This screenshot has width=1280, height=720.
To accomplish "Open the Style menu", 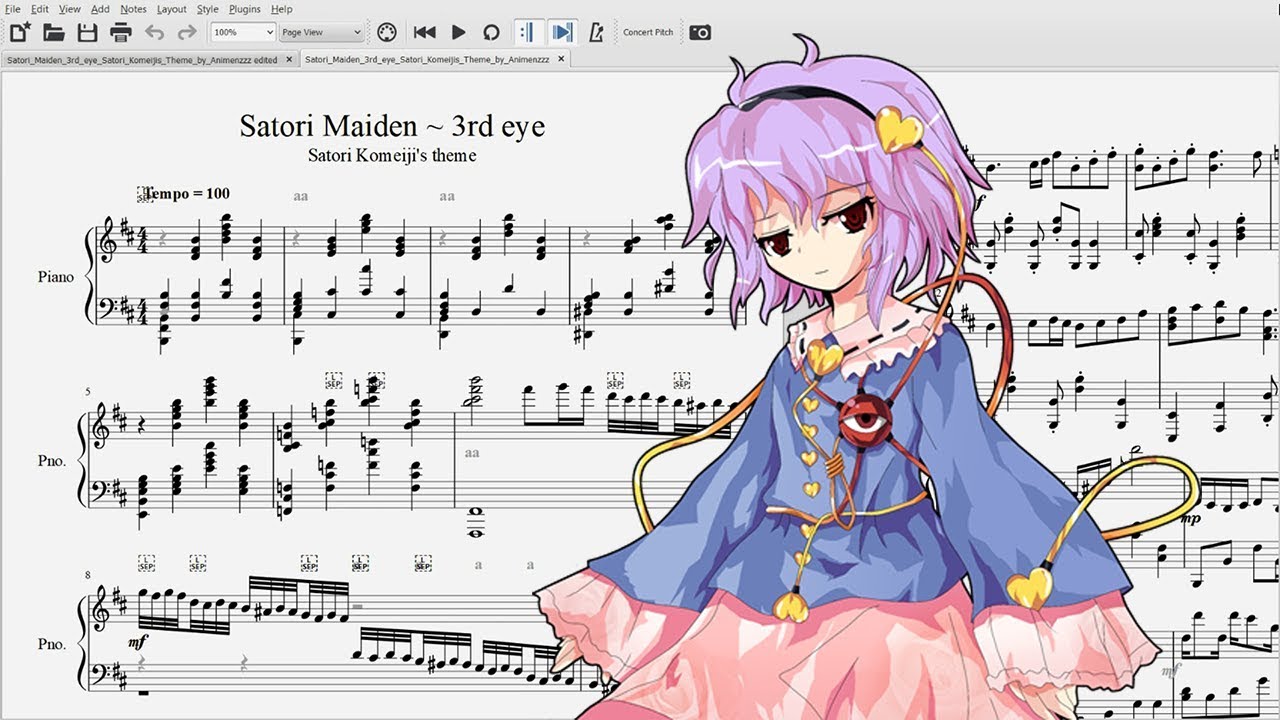I will (x=208, y=9).
